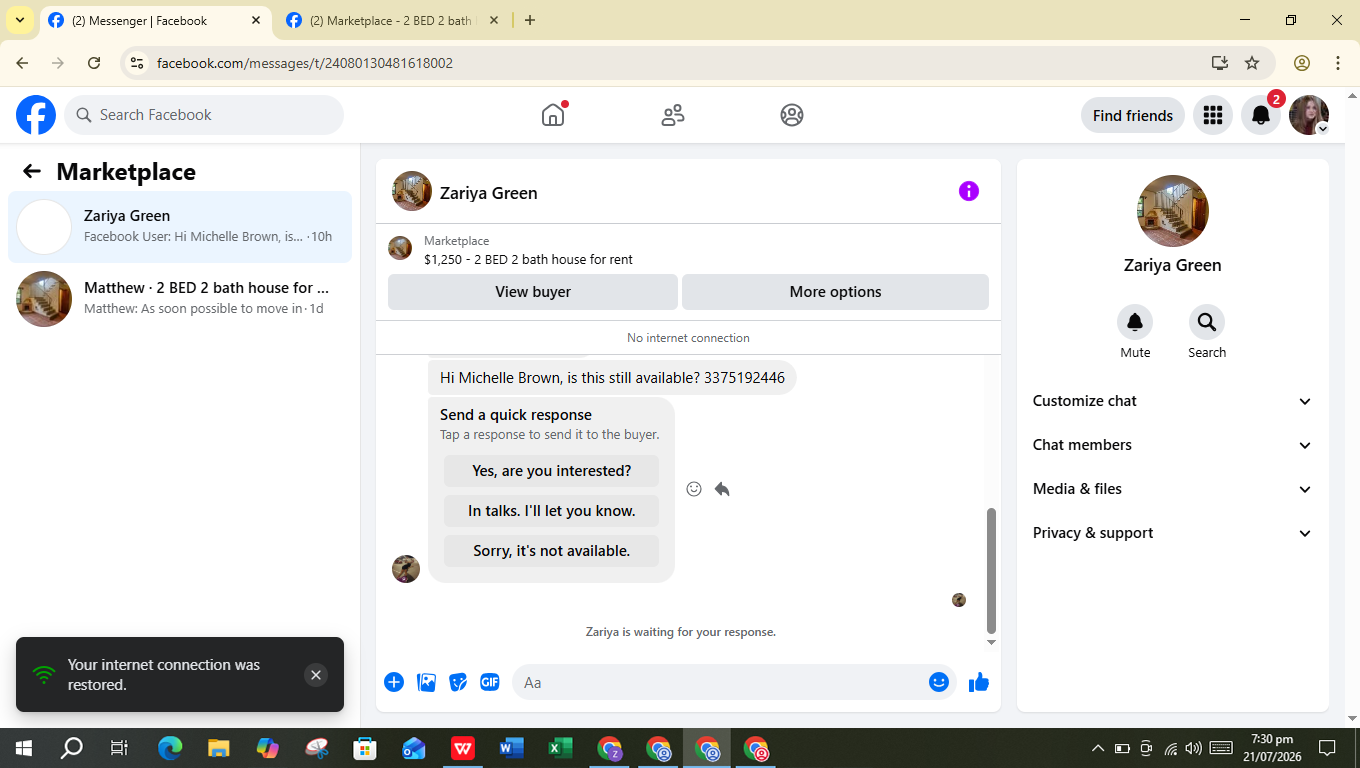Click the Facebook logo
The width and height of the screenshot is (1360, 768).
36,115
